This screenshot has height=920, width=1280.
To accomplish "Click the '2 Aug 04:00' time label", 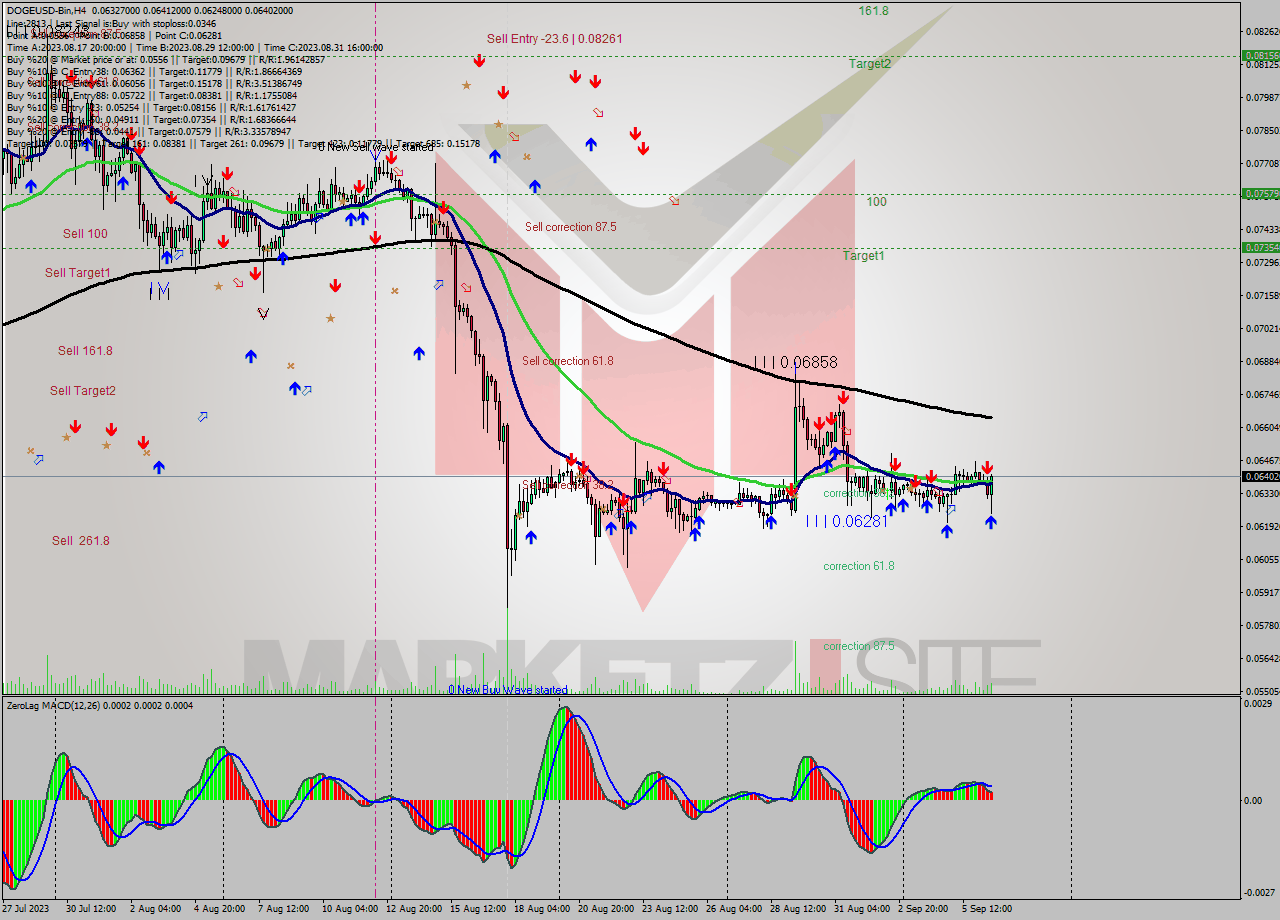I will click(155, 909).
